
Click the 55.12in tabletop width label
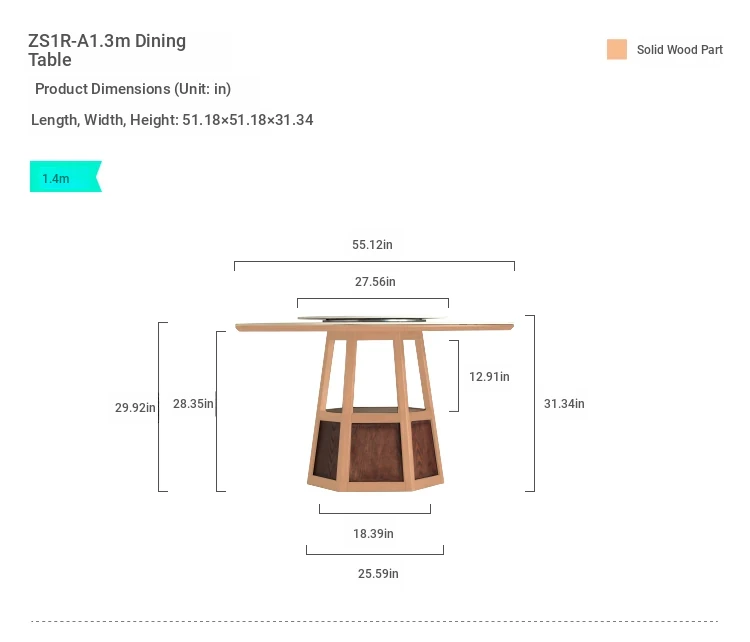[x=372, y=244]
